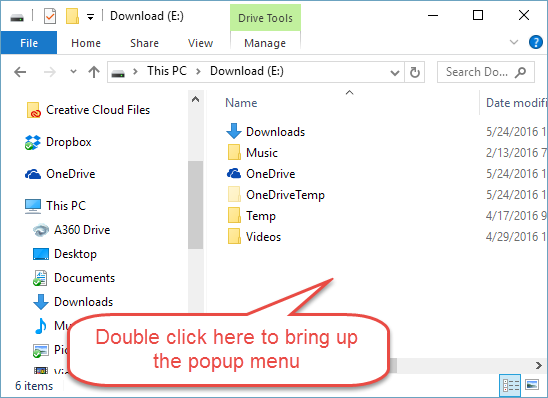Open the recent locations dropdown arrow
This screenshot has width=548, height=398.
point(73,72)
